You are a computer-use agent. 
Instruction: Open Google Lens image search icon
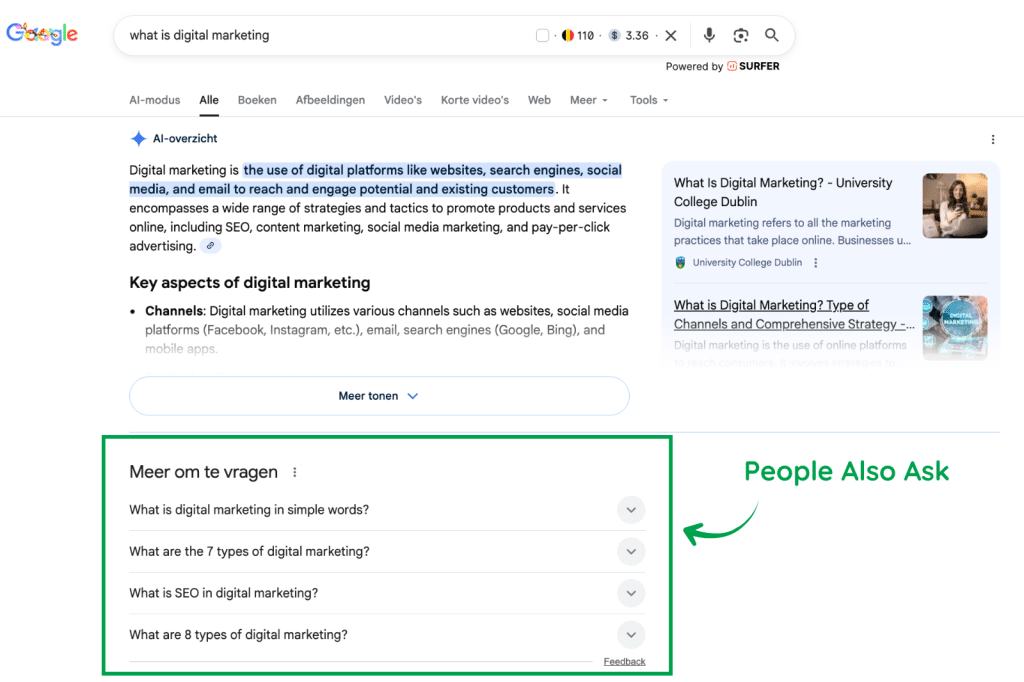click(x=740, y=36)
